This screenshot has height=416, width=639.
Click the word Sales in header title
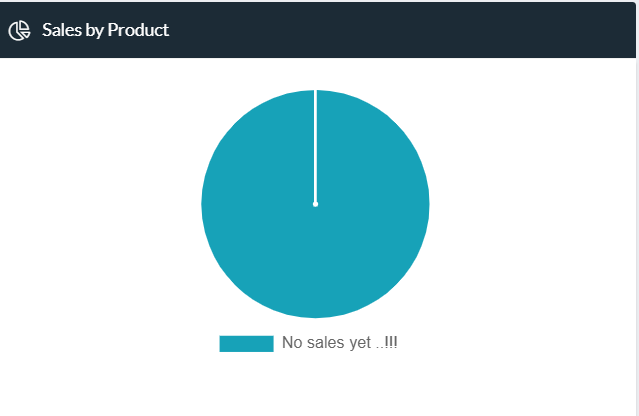point(62,30)
